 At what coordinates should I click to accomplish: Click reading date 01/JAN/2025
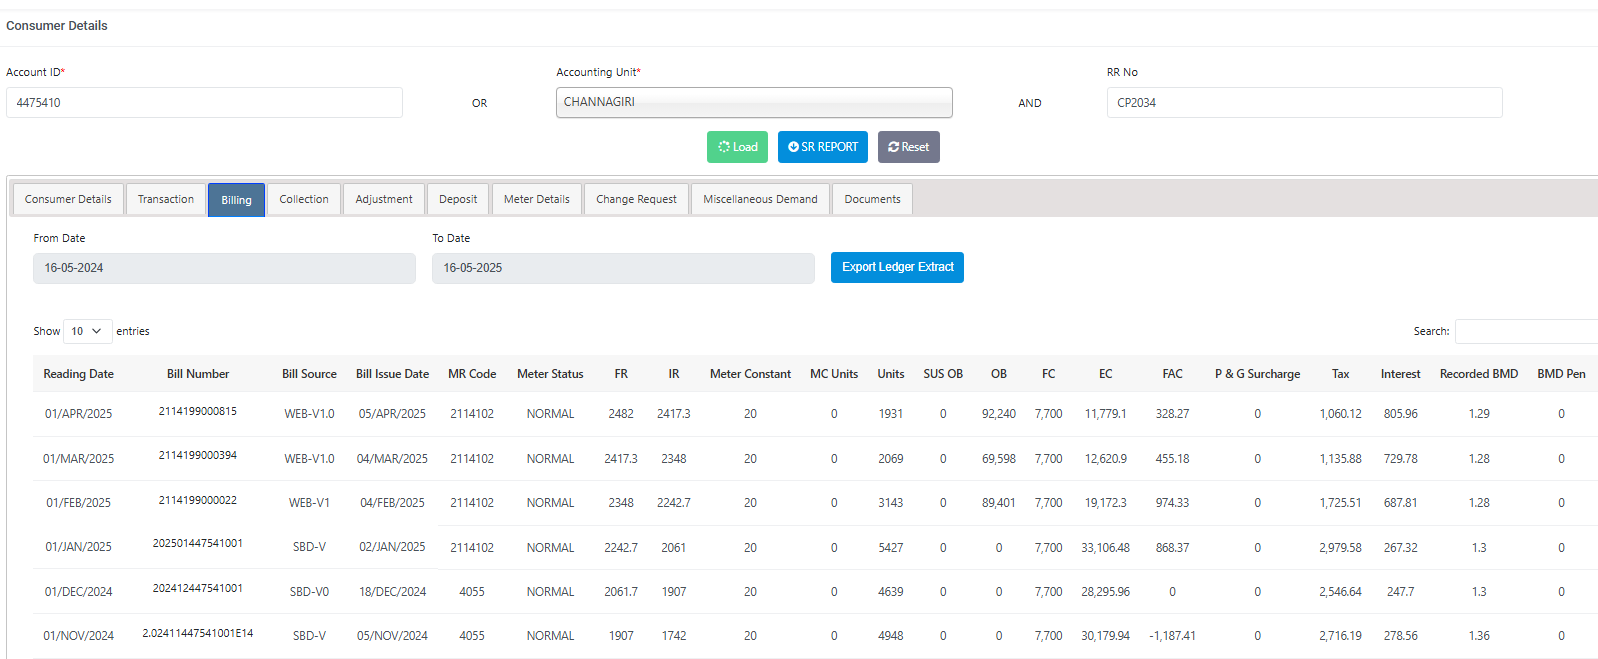click(78, 547)
